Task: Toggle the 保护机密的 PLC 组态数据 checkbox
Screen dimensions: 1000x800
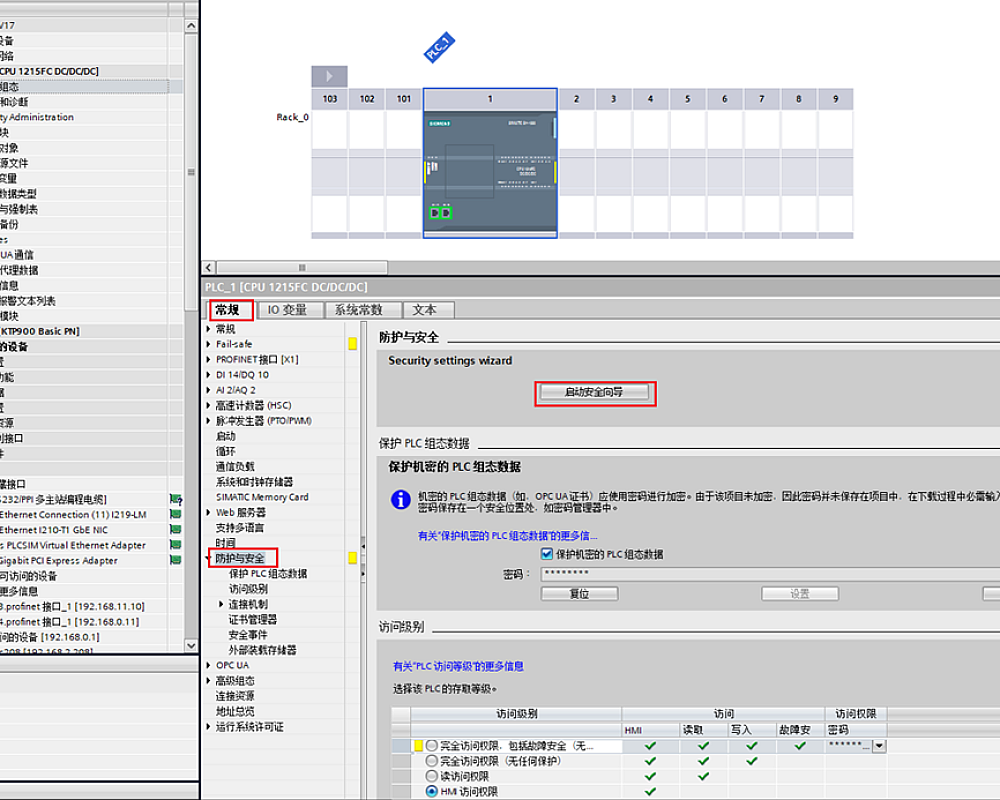Action: 547,554
